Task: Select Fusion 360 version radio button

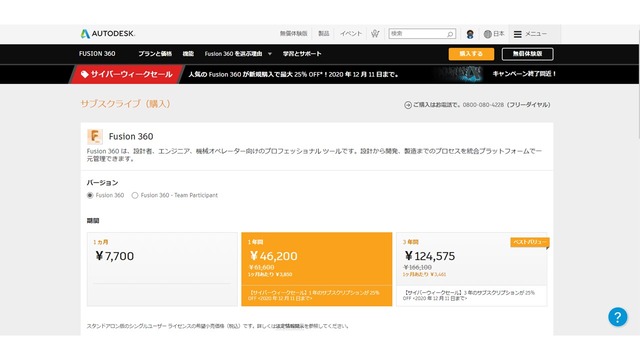Action: (90, 196)
